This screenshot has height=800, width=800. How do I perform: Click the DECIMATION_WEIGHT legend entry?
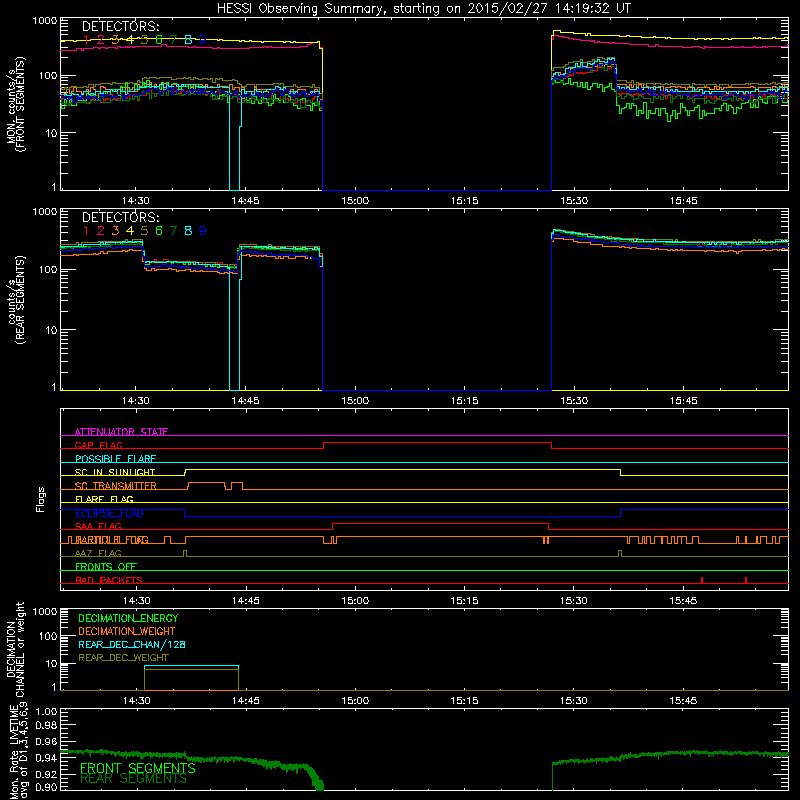click(127, 631)
